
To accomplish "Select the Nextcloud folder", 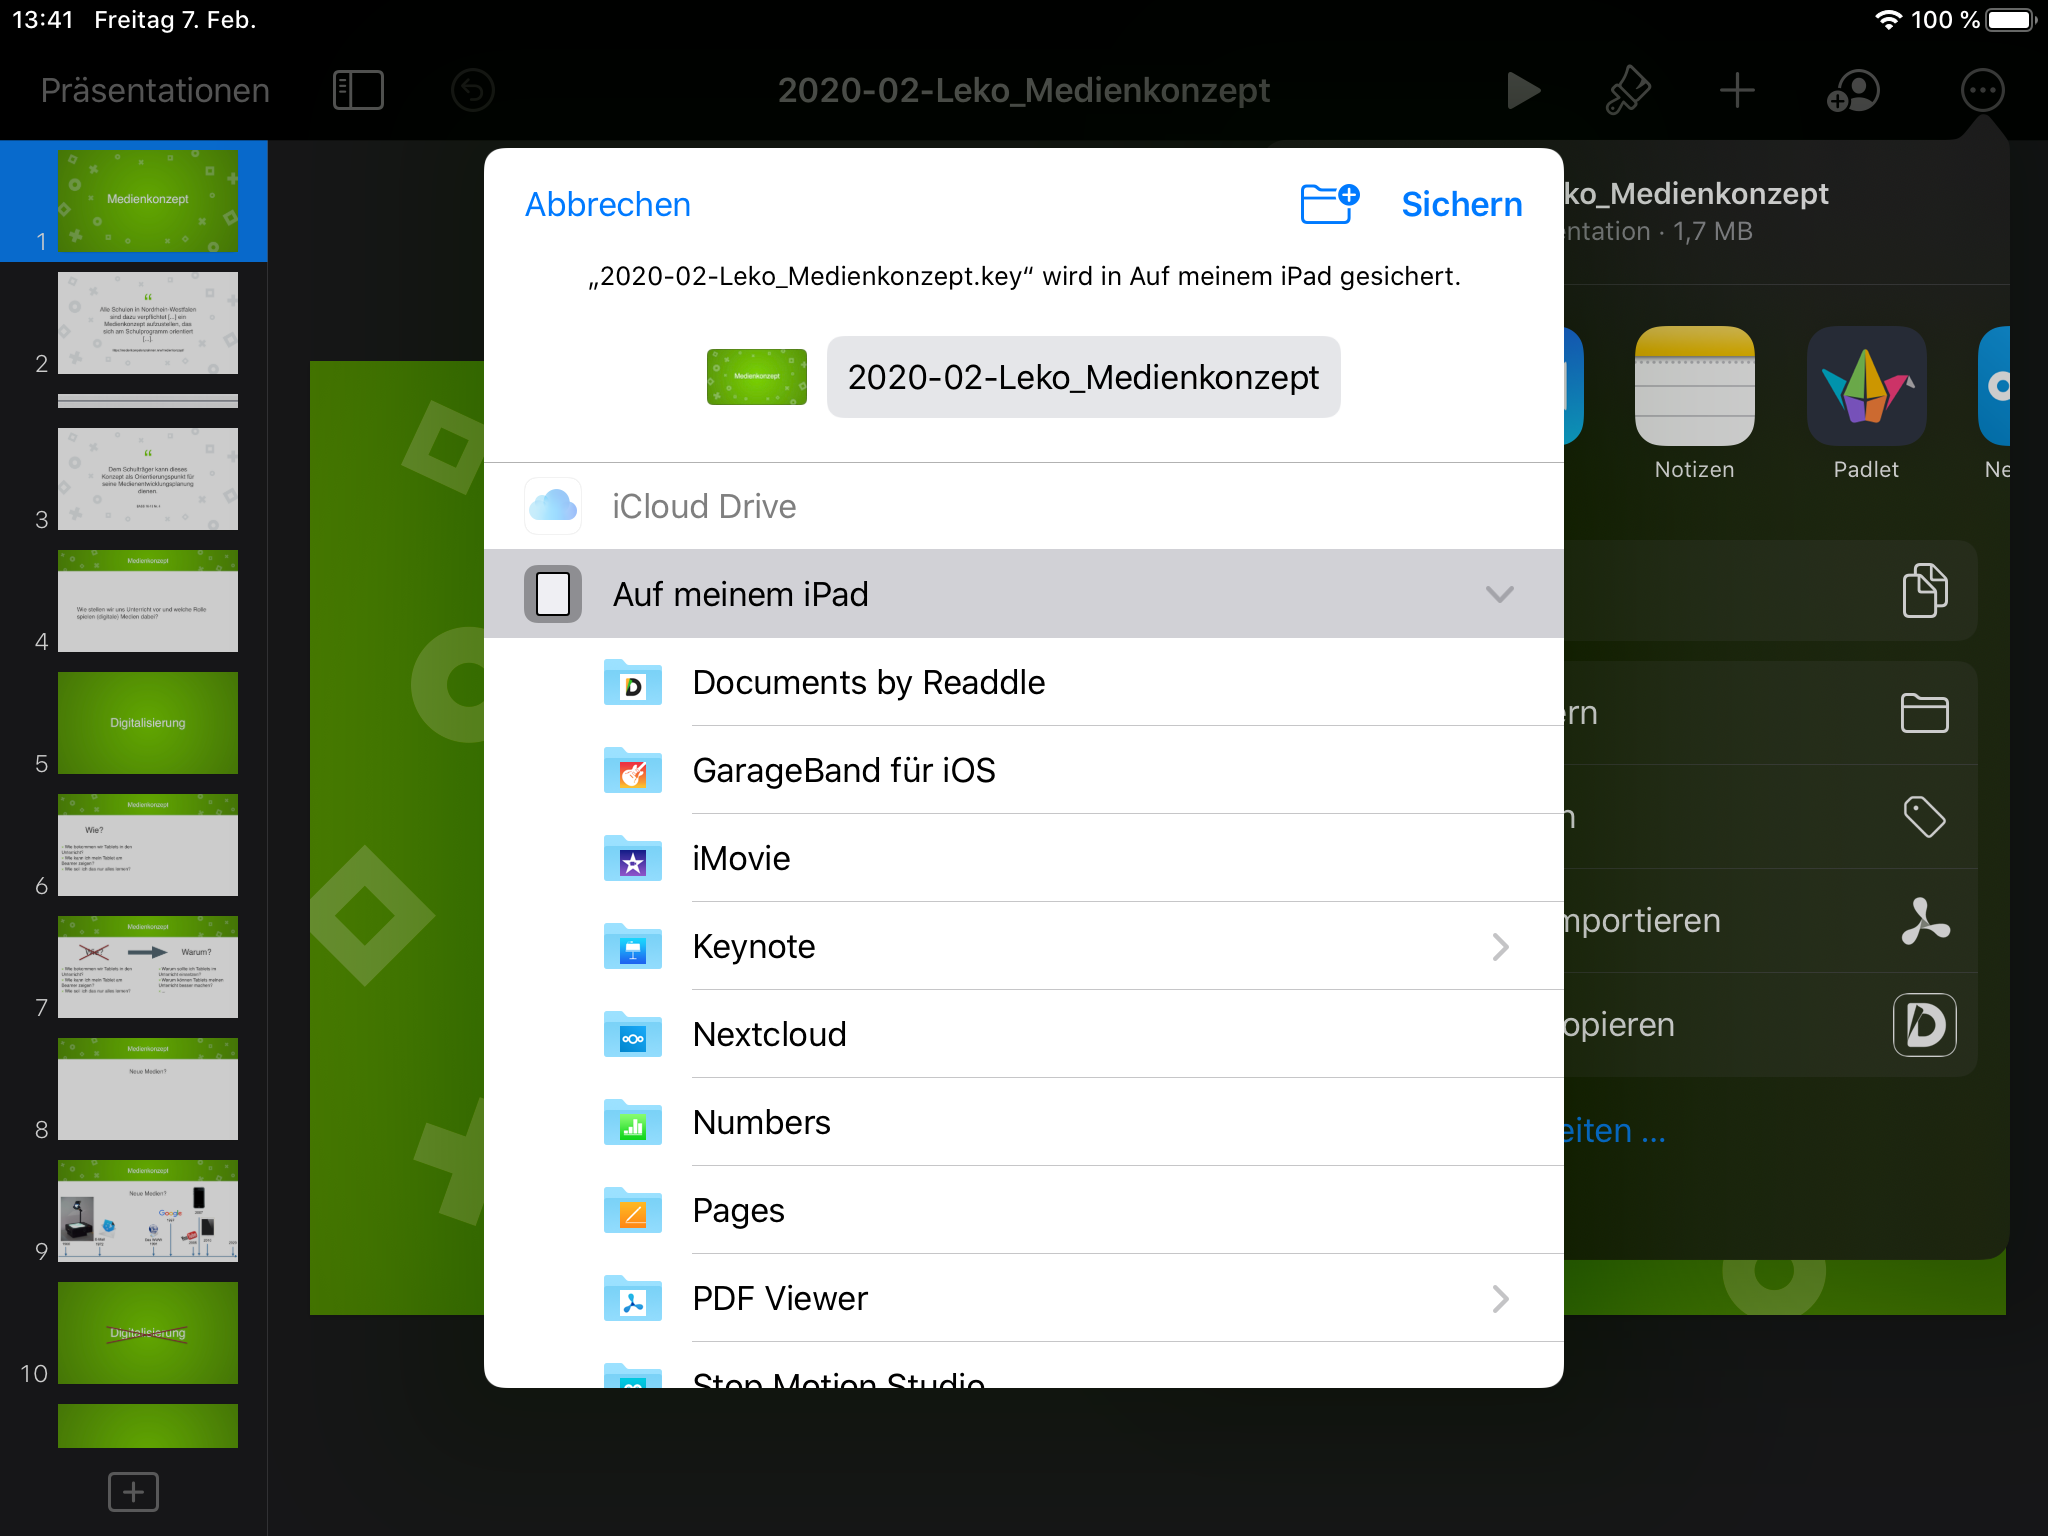I will pyautogui.click(x=1024, y=1034).
